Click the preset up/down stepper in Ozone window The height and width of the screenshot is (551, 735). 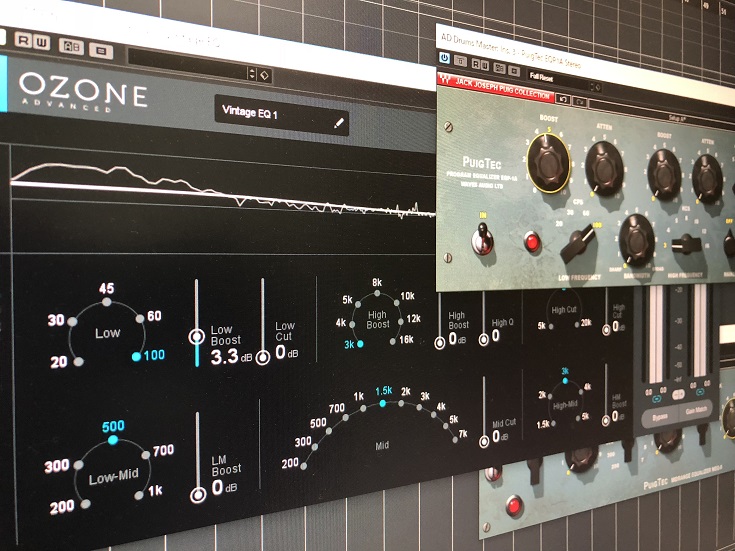(x=252, y=74)
